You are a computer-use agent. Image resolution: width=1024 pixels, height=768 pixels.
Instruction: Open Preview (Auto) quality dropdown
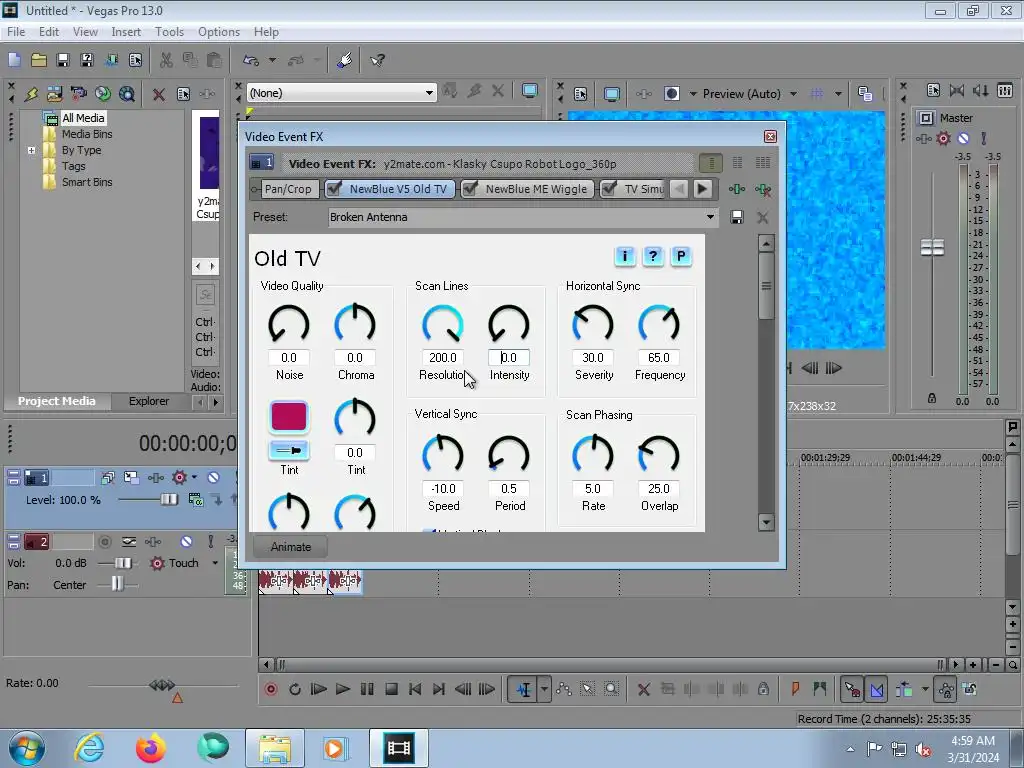tap(793, 93)
